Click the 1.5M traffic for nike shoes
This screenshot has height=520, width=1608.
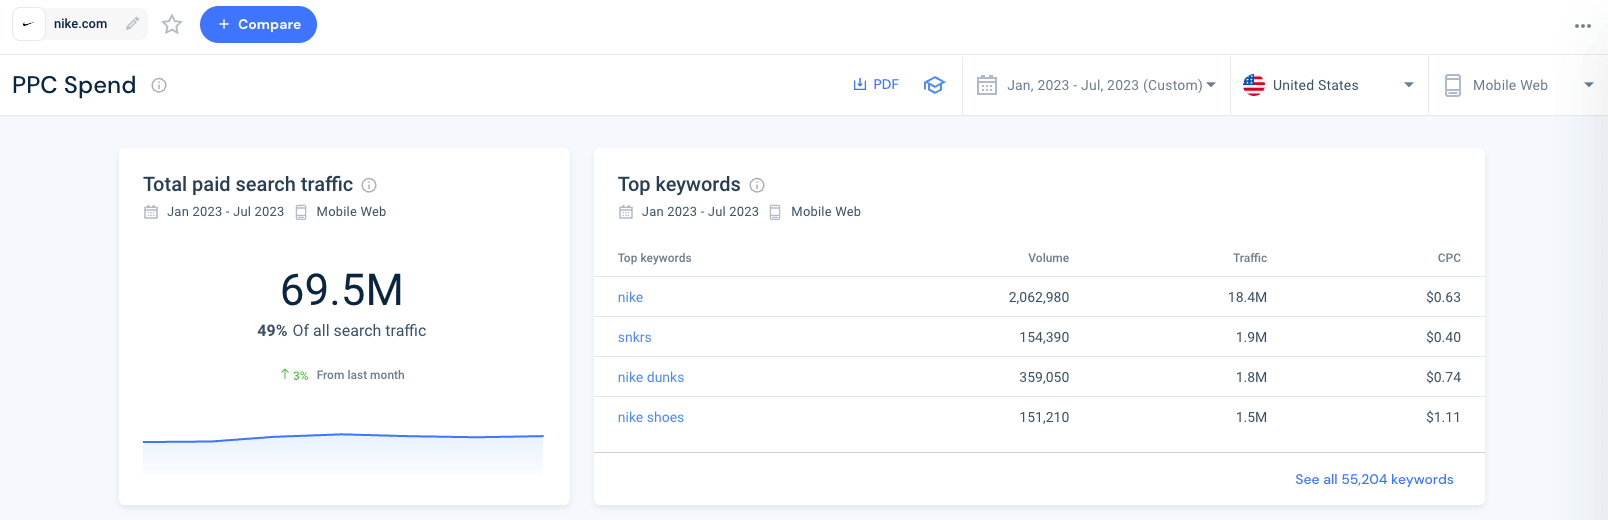[1251, 417]
